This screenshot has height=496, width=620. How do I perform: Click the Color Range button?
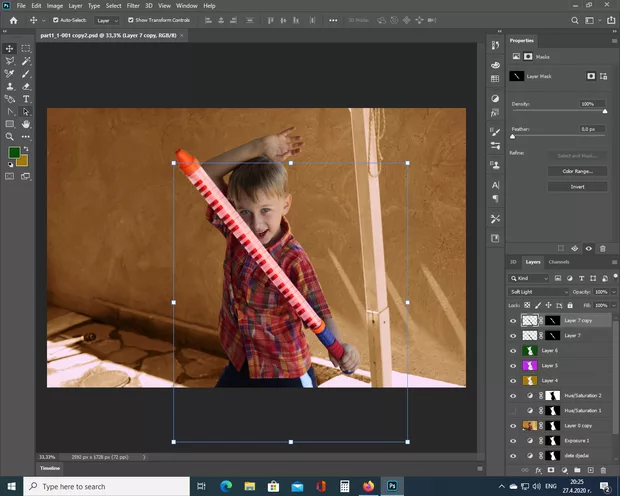click(x=577, y=172)
